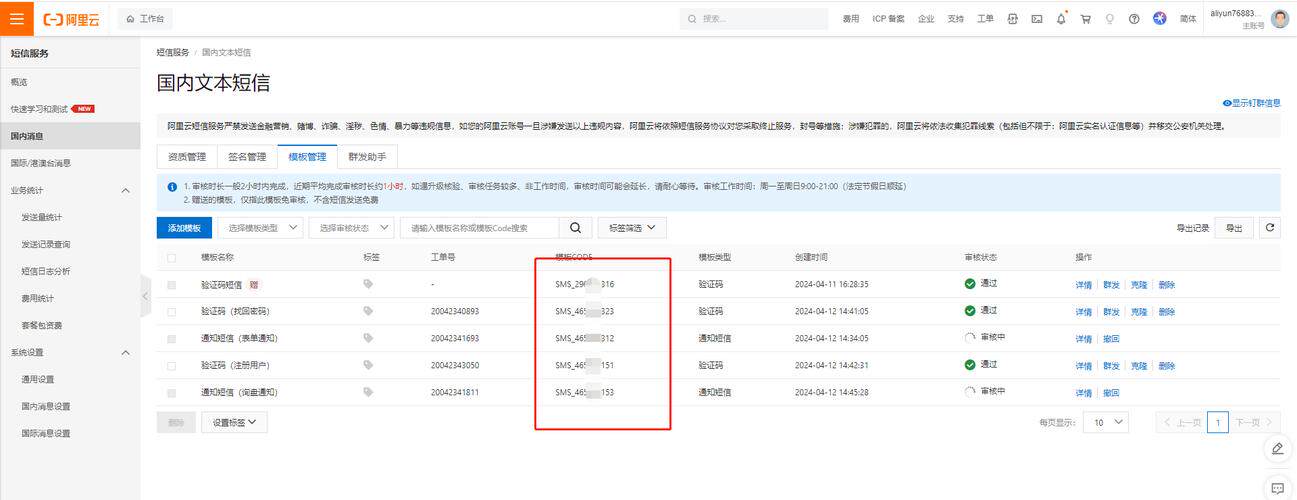
Task: Click the tag icon in the 通知短信（询盘通知）row
Action: tap(368, 392)
